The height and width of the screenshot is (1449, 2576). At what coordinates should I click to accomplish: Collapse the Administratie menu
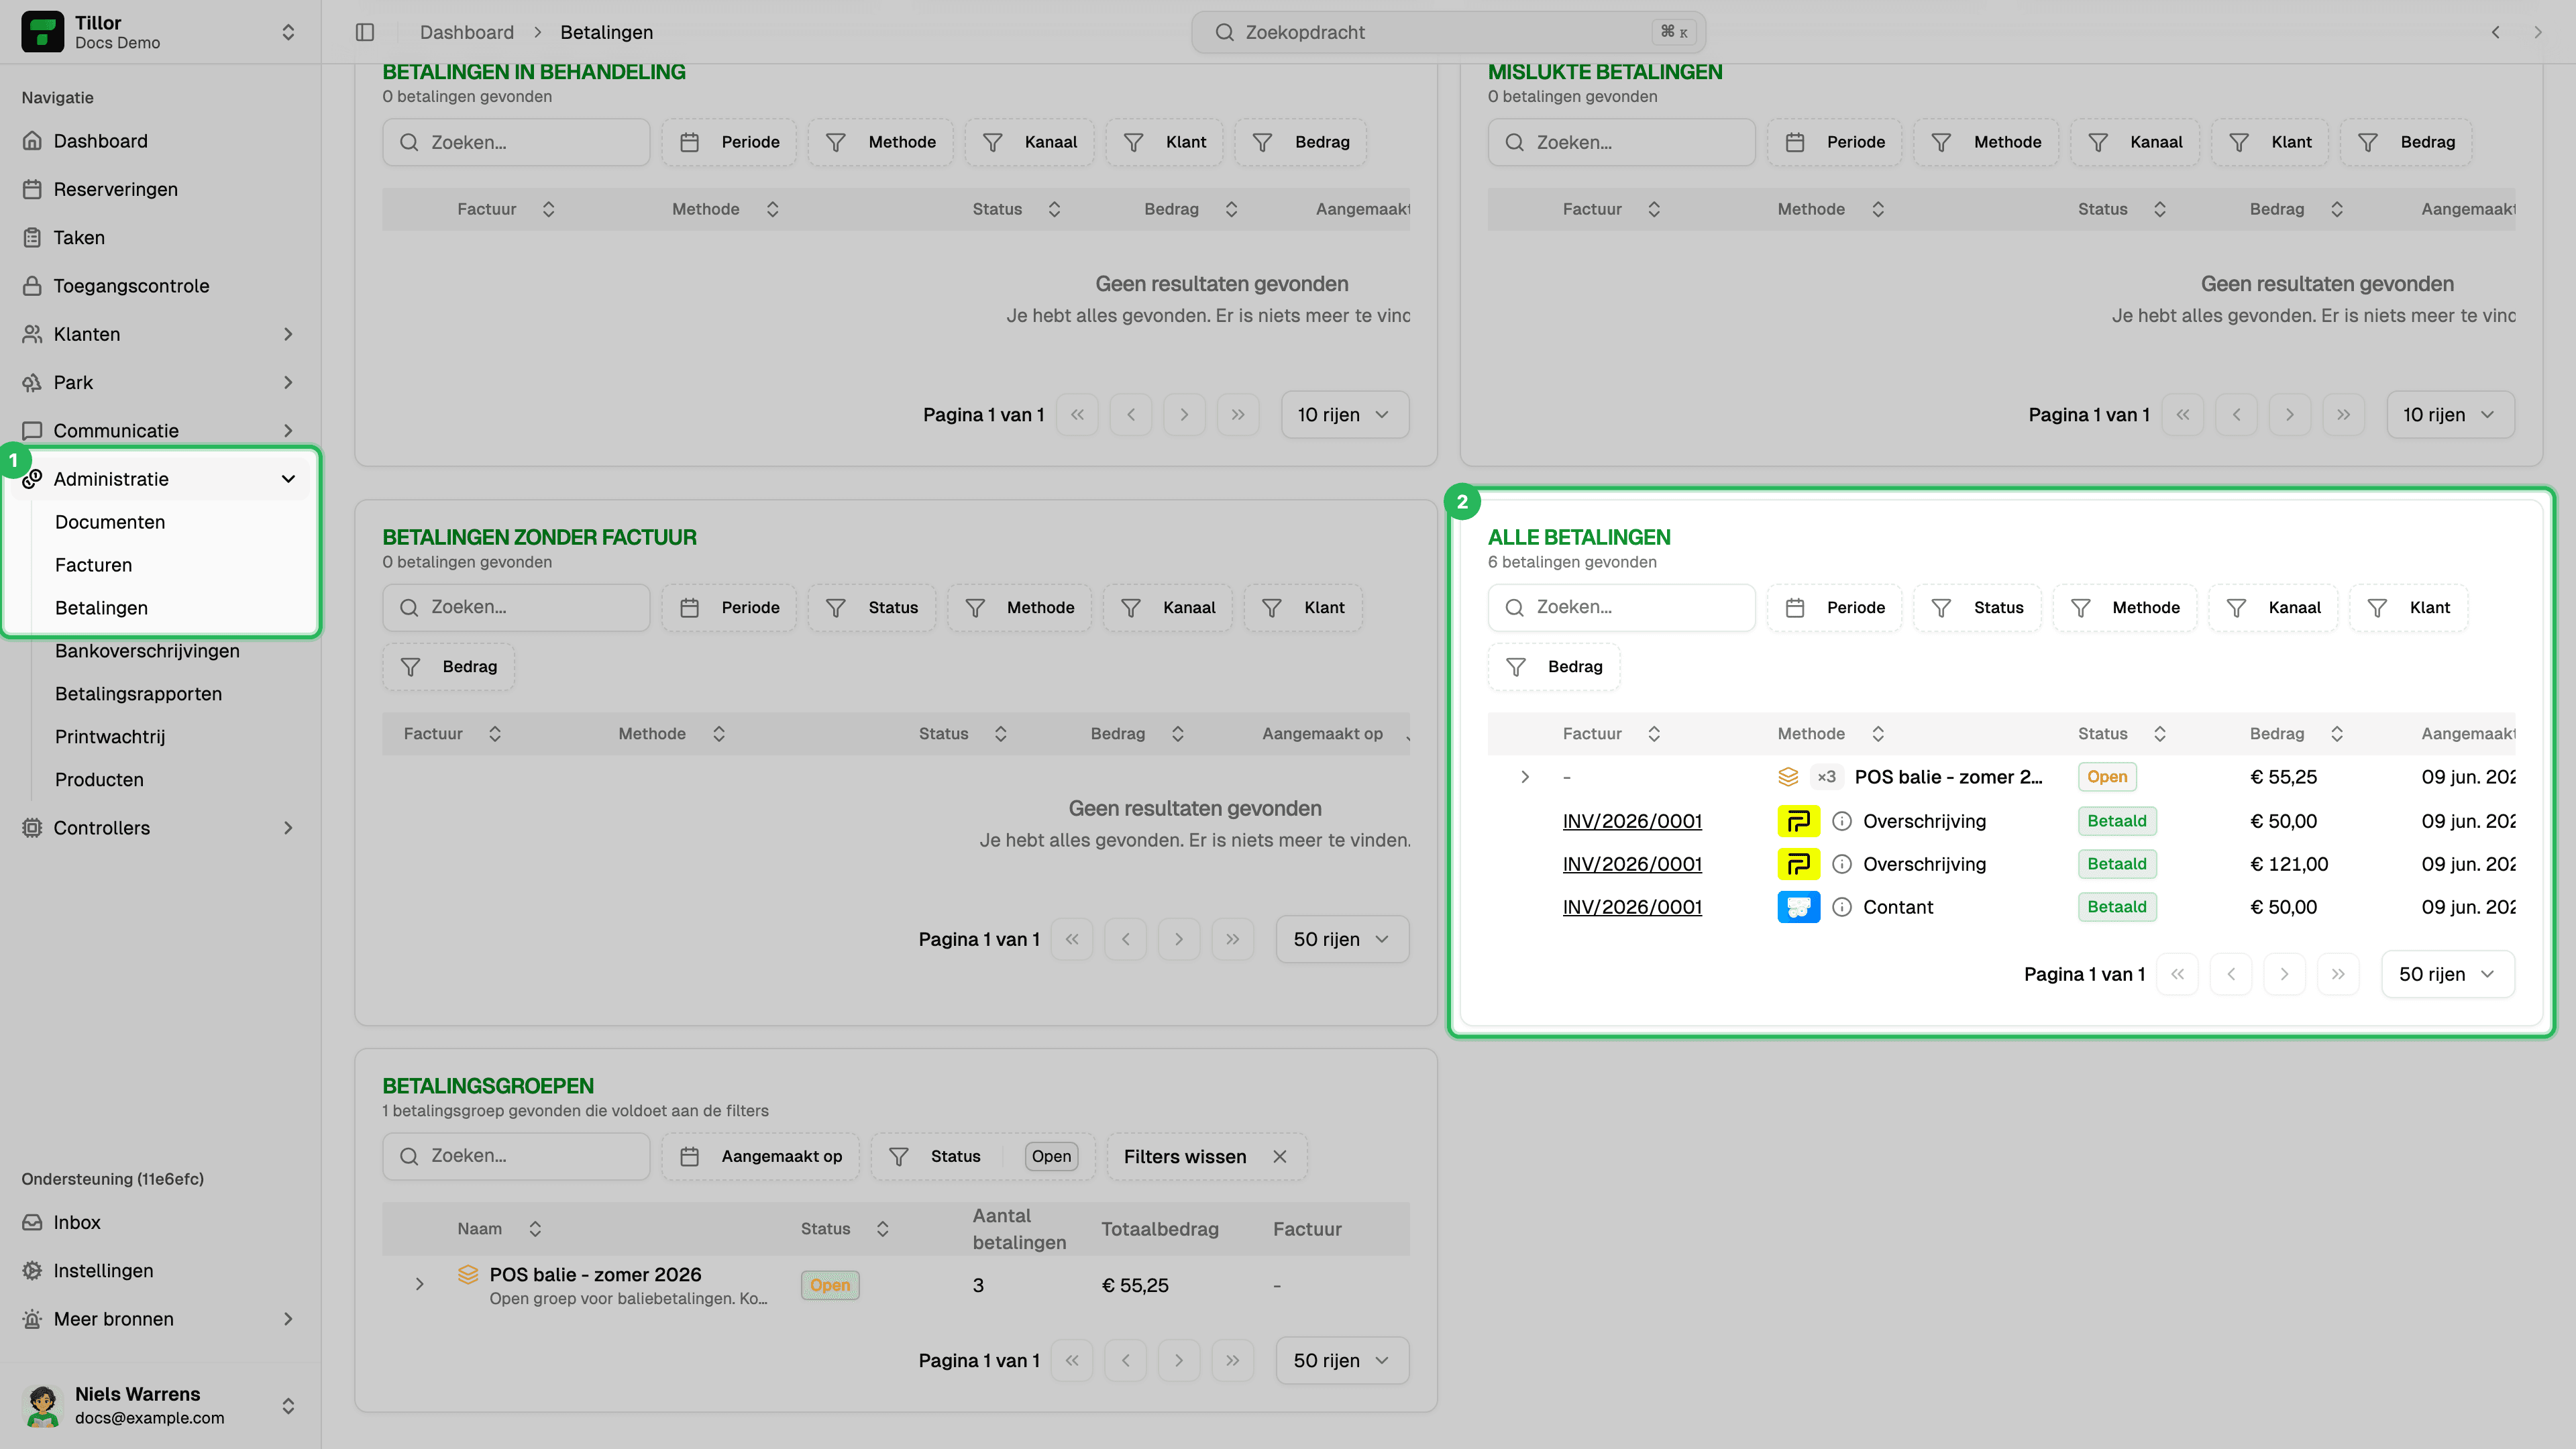pyautogui.click(x=160, y=479)
